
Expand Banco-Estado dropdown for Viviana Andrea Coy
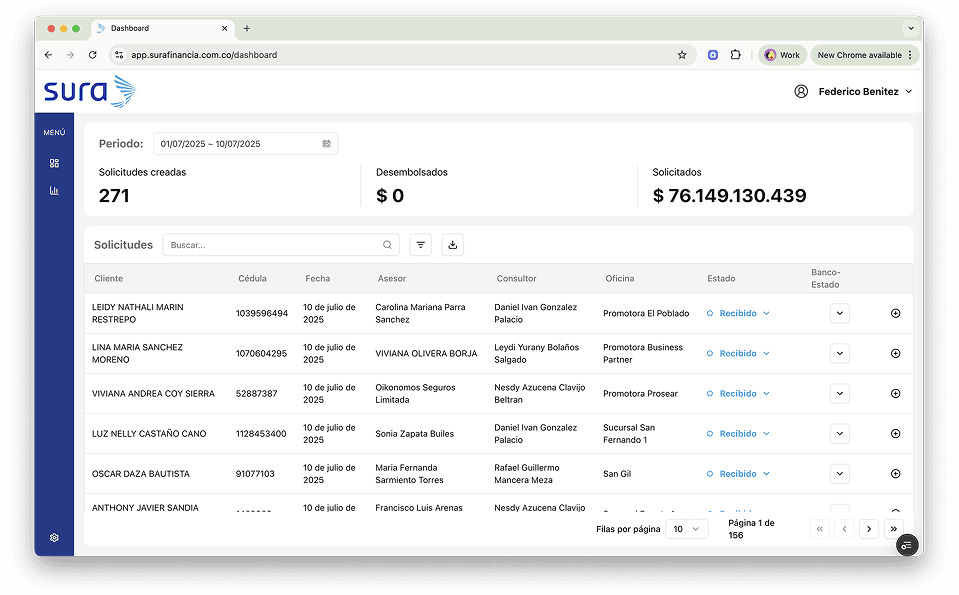click(840, 393)
